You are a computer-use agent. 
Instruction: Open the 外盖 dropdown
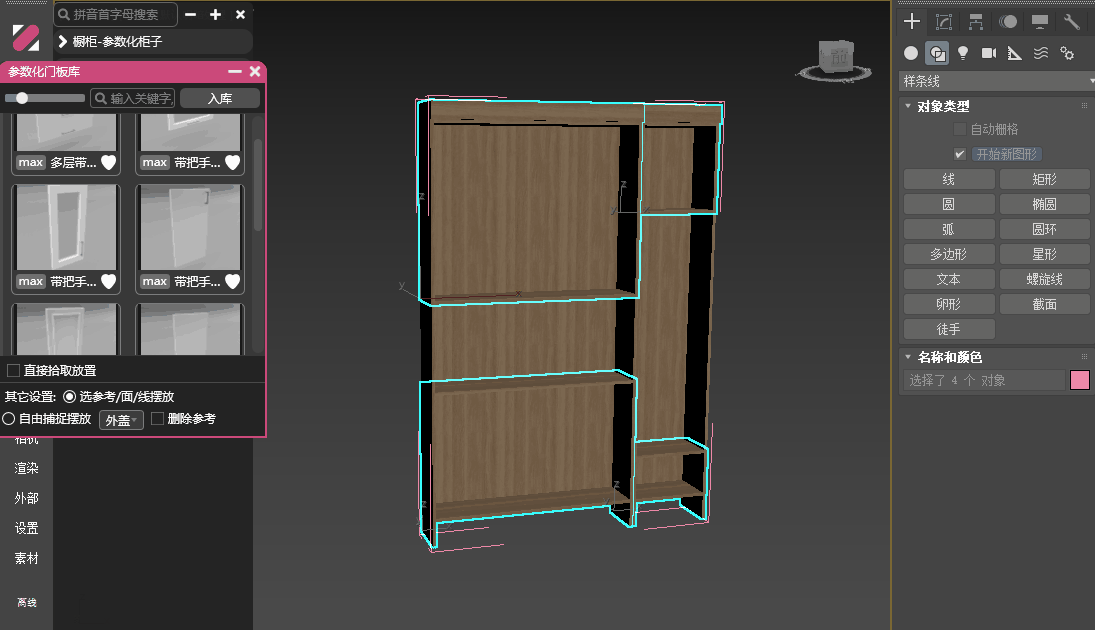122,420
